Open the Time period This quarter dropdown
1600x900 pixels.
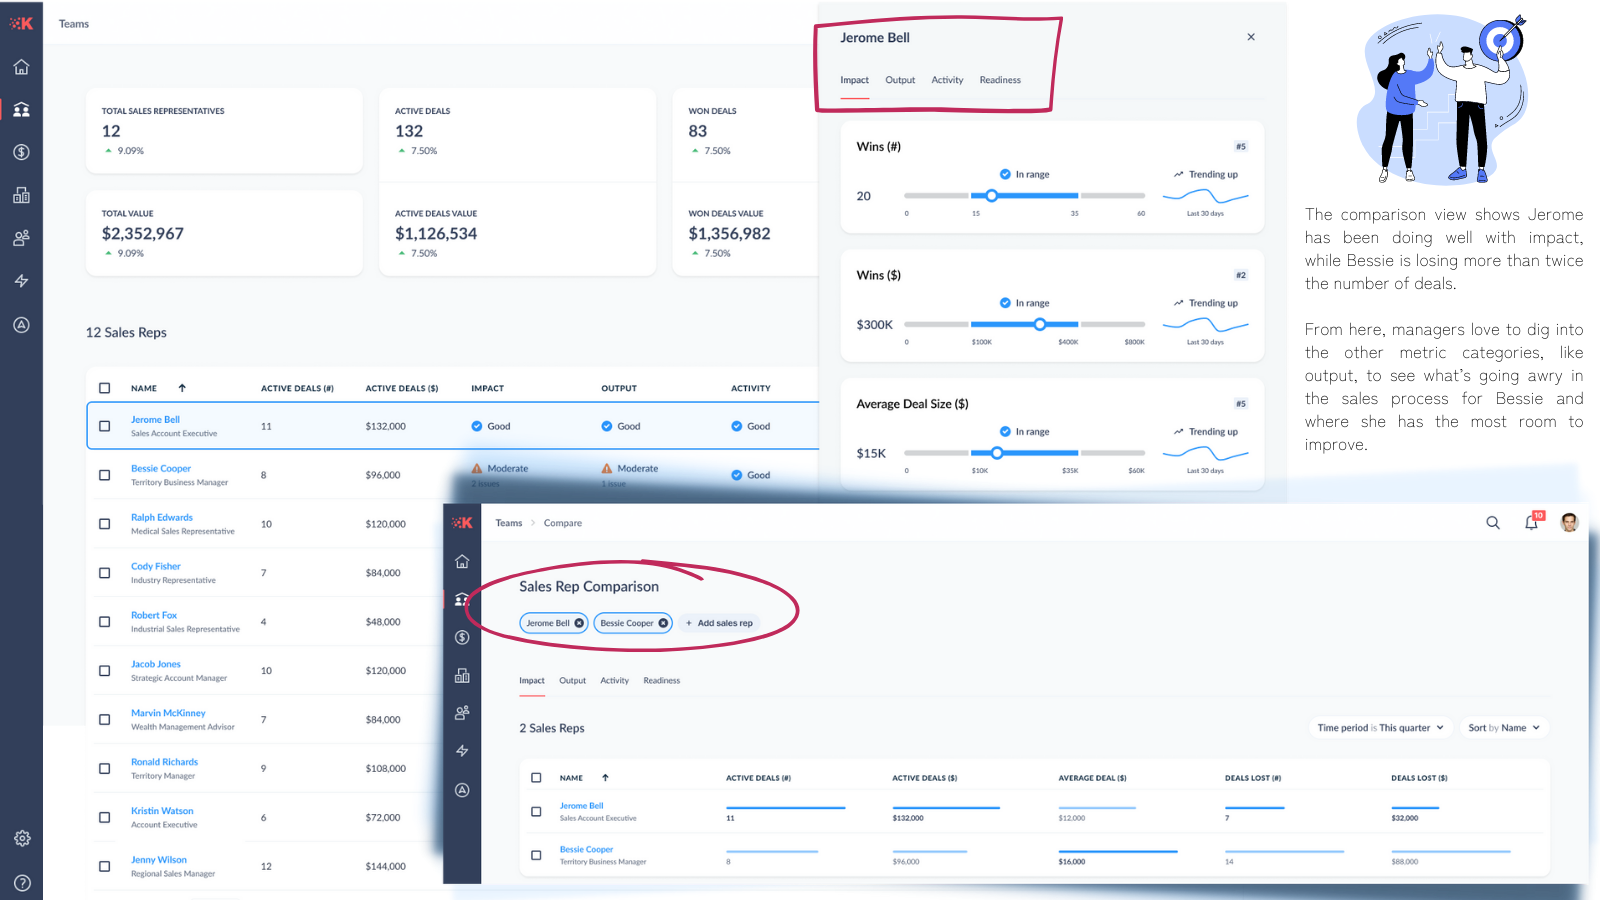coord(1380,727)
